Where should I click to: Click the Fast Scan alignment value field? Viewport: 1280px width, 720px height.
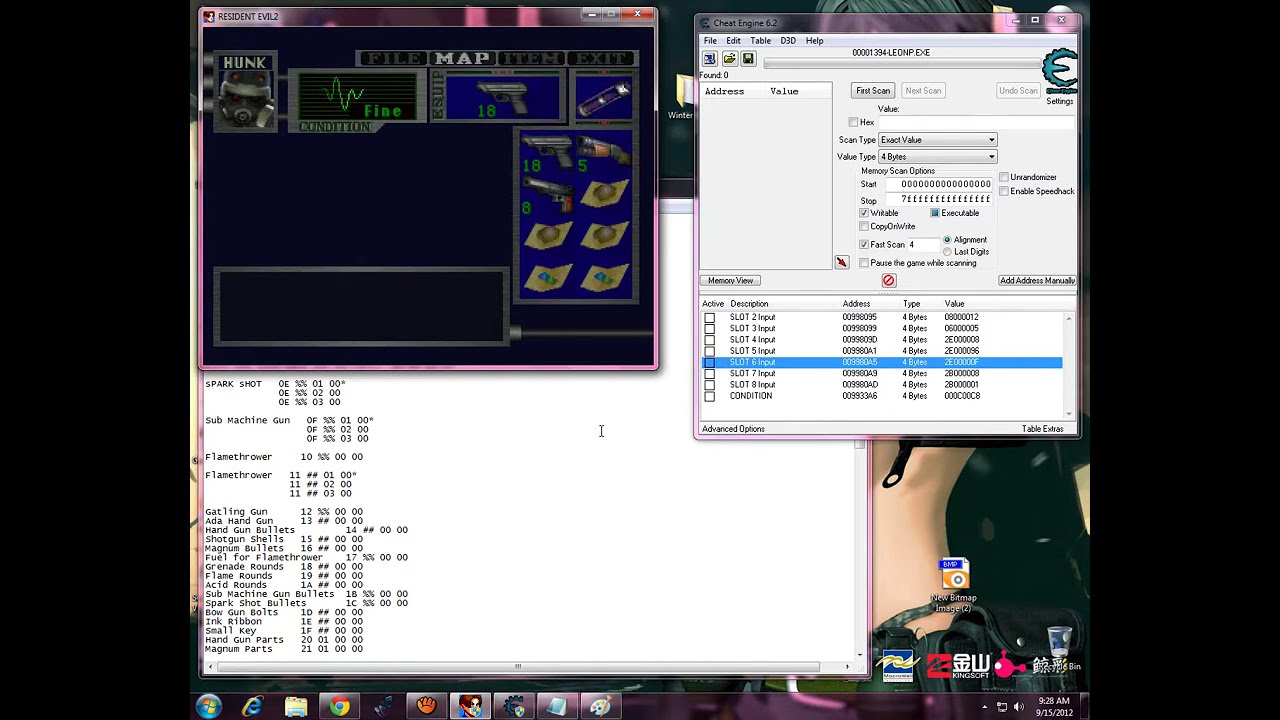click(x=924, y=245)
